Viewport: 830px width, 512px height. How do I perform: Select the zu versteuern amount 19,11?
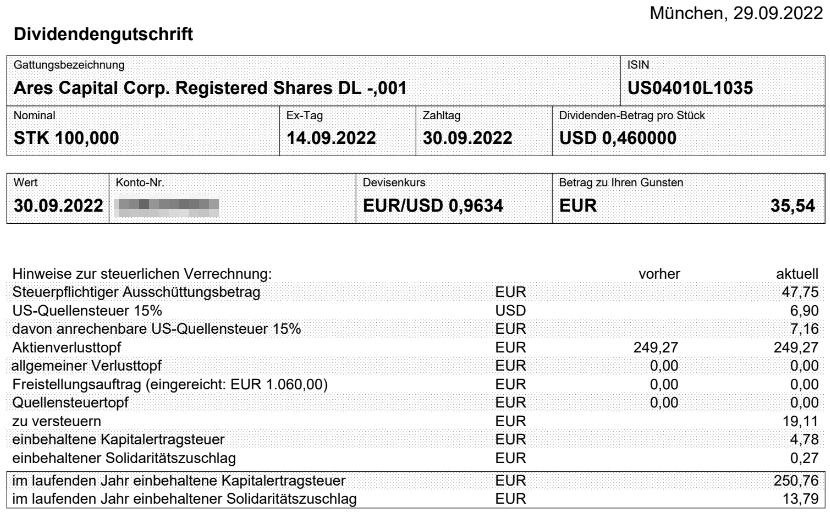click(x=800, y=421)
